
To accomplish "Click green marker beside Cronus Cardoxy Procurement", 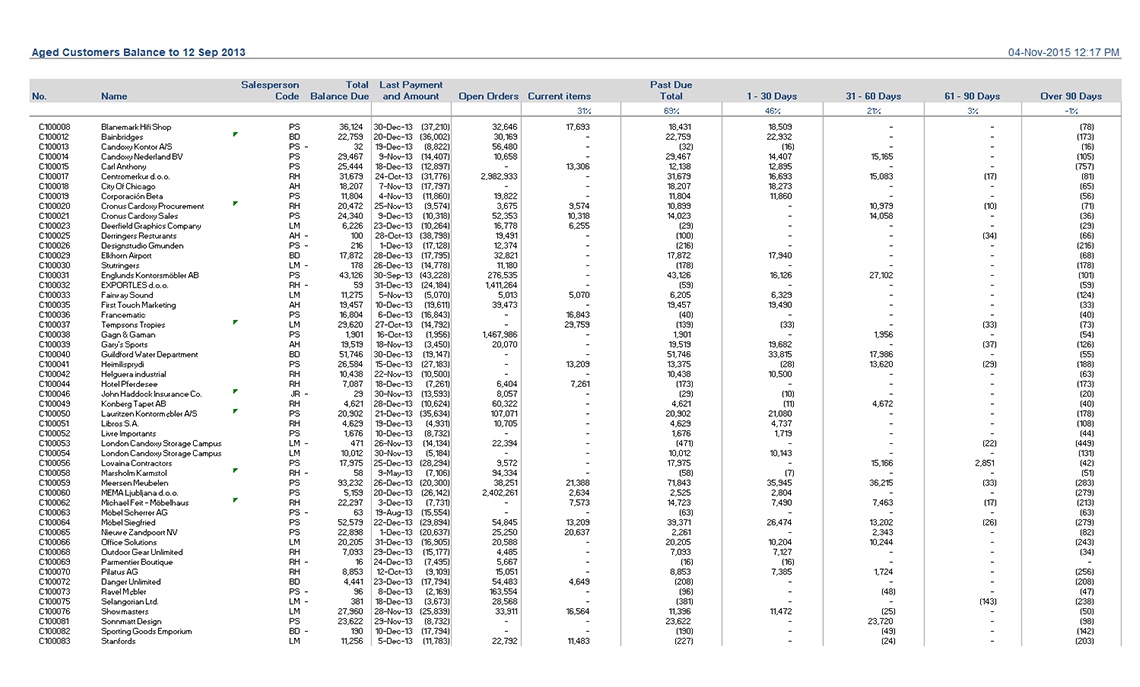I will pos(235,204).
